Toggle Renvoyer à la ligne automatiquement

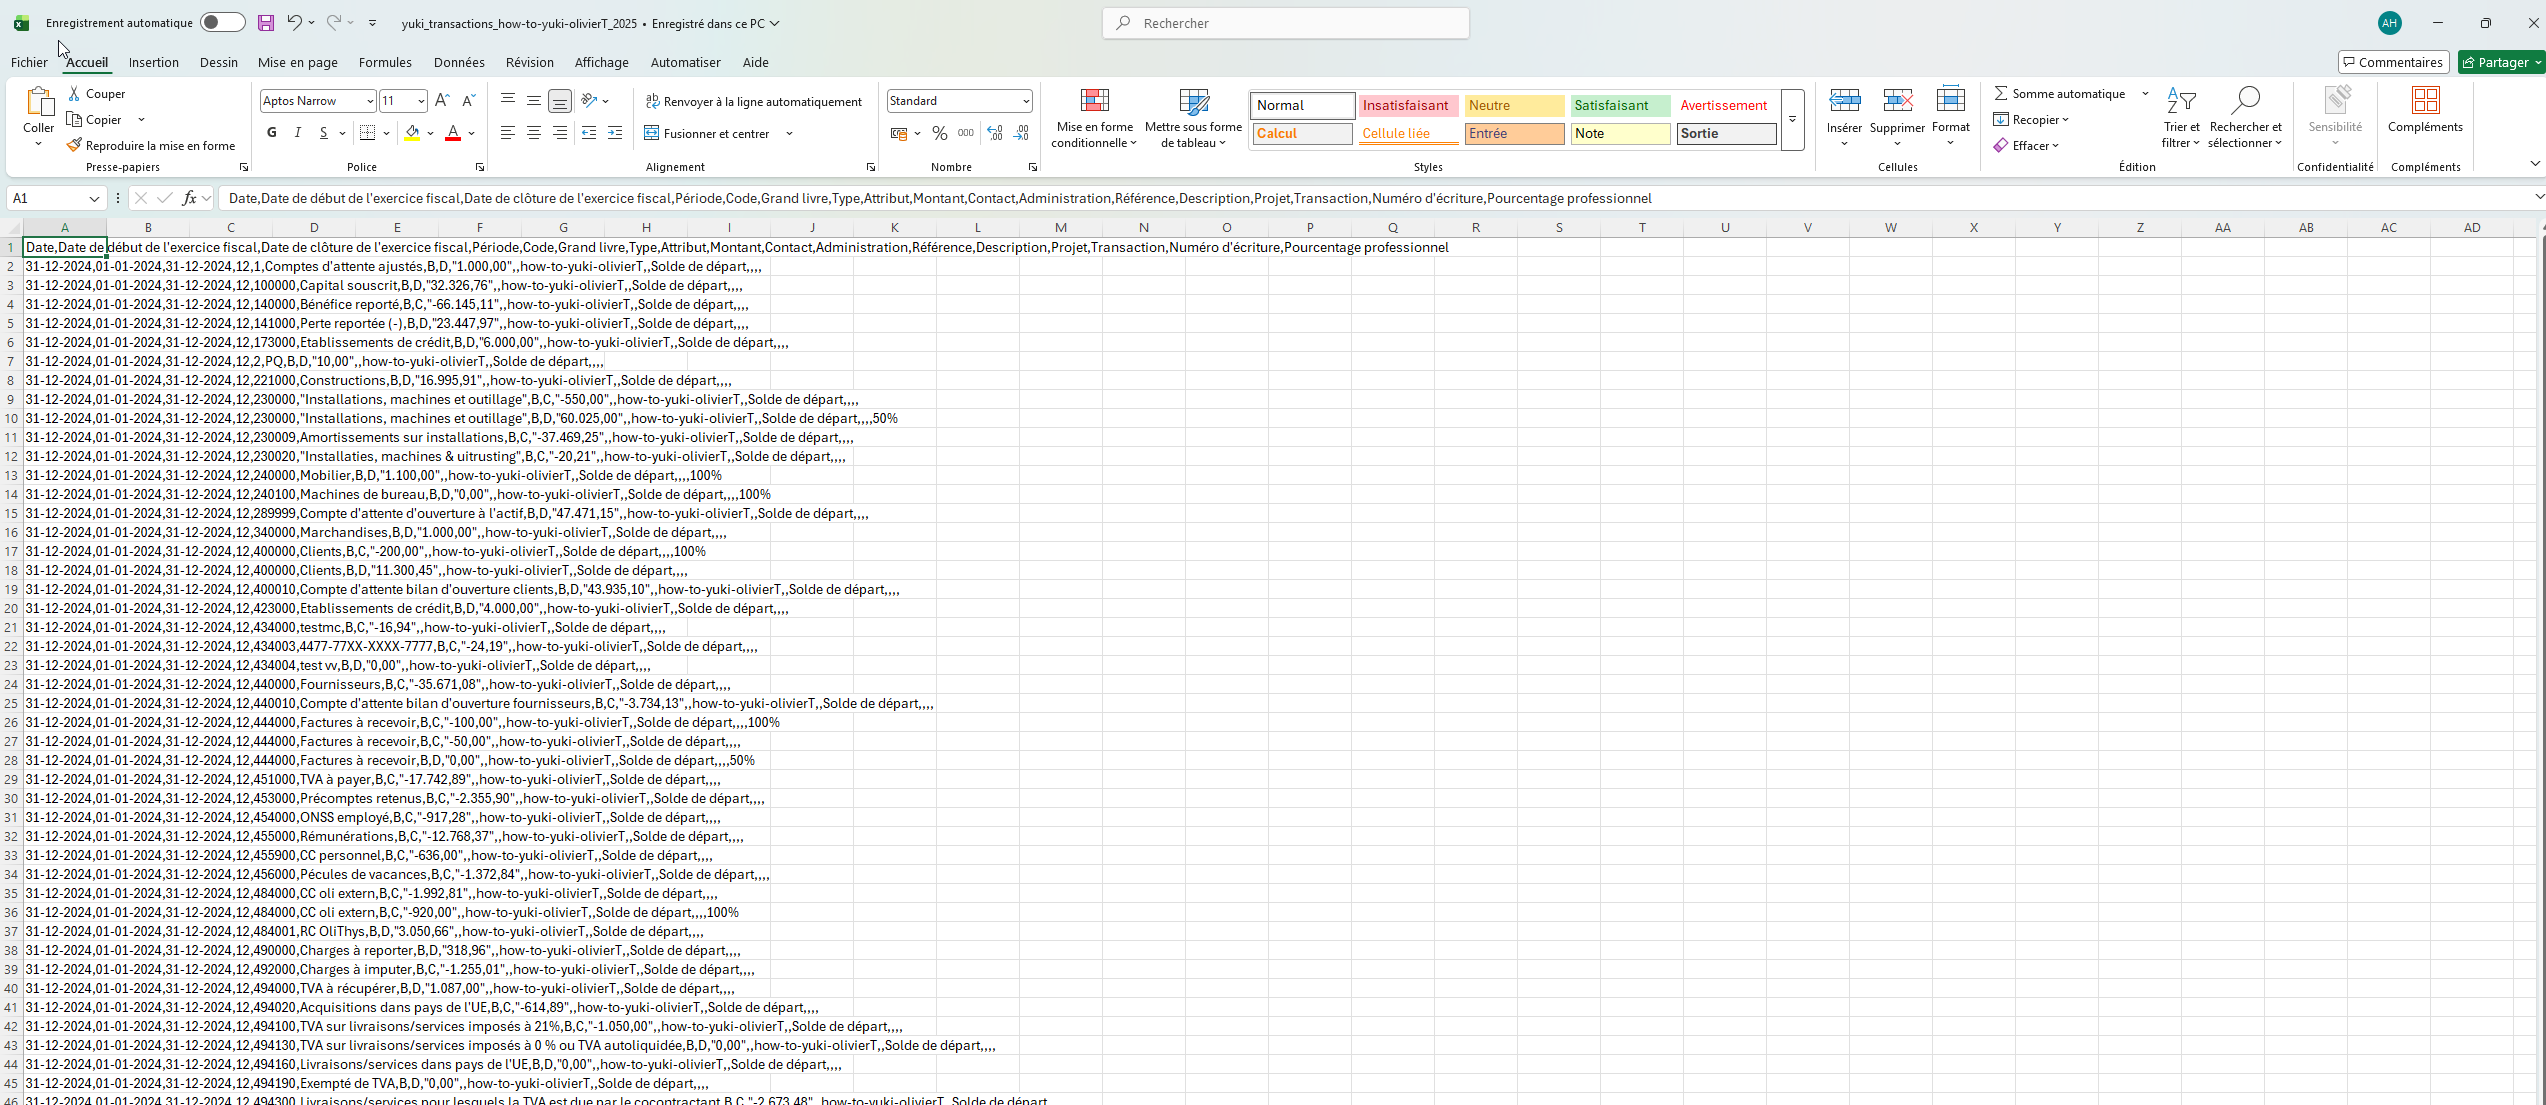754,101
